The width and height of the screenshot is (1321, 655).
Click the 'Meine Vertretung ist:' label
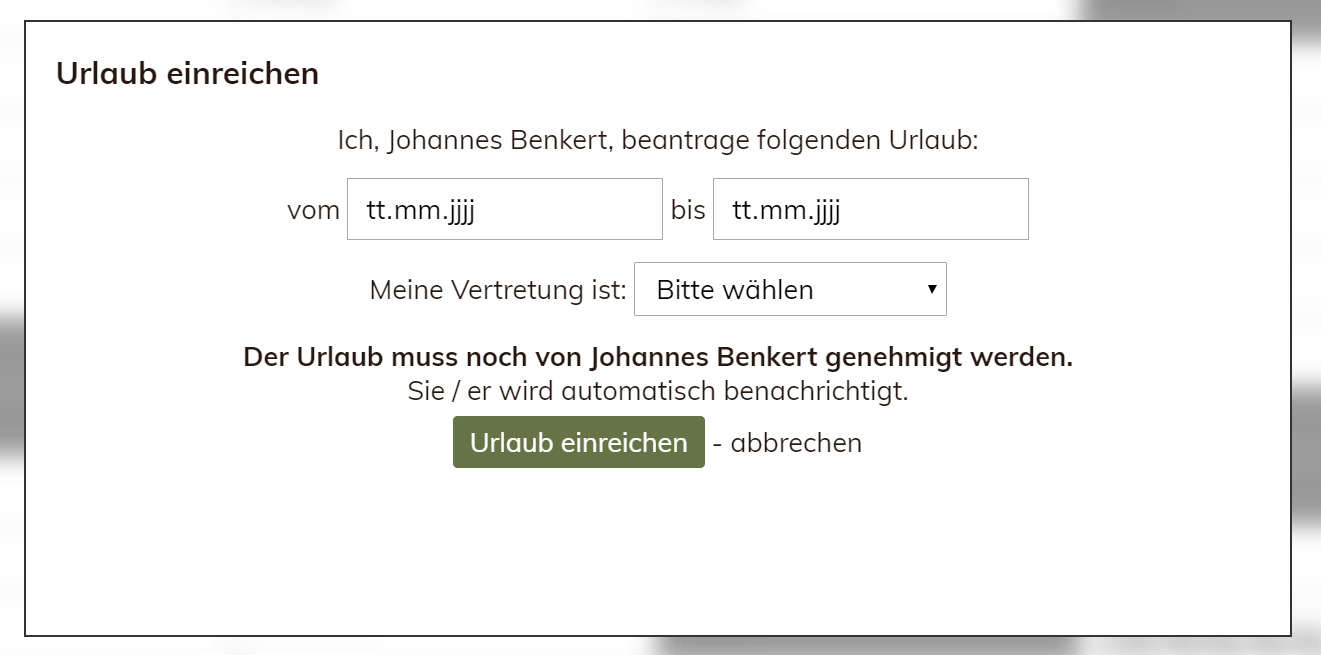(x=498, y=290)
